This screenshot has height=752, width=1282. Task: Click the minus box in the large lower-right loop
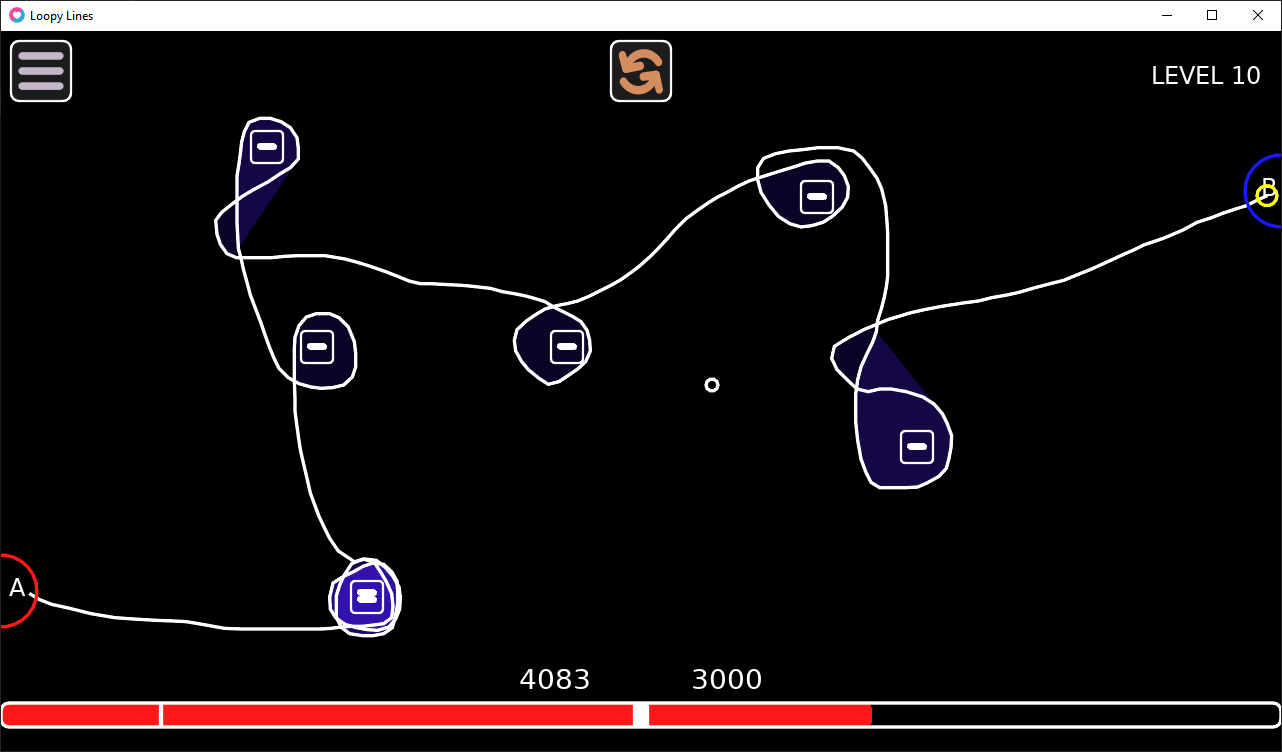click(x=917, y=447)
